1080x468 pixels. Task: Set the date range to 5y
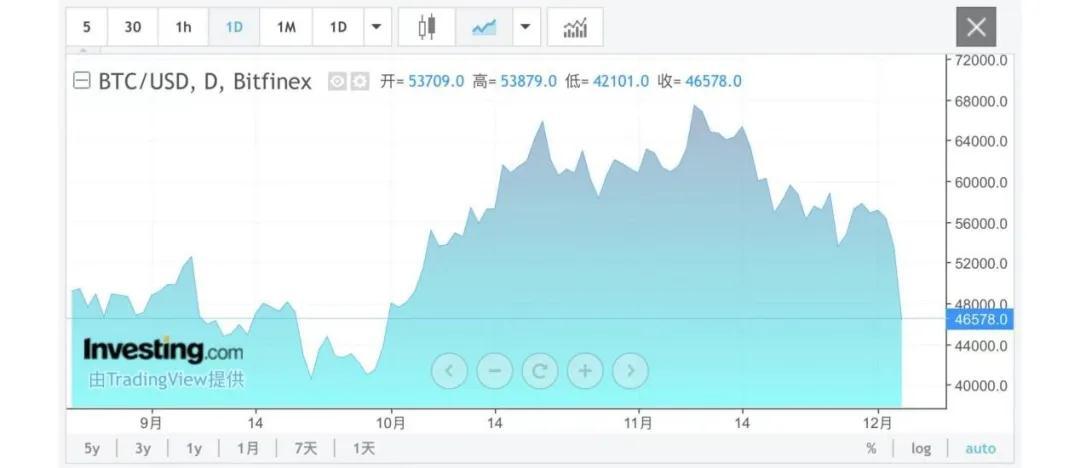click(92, 448)
